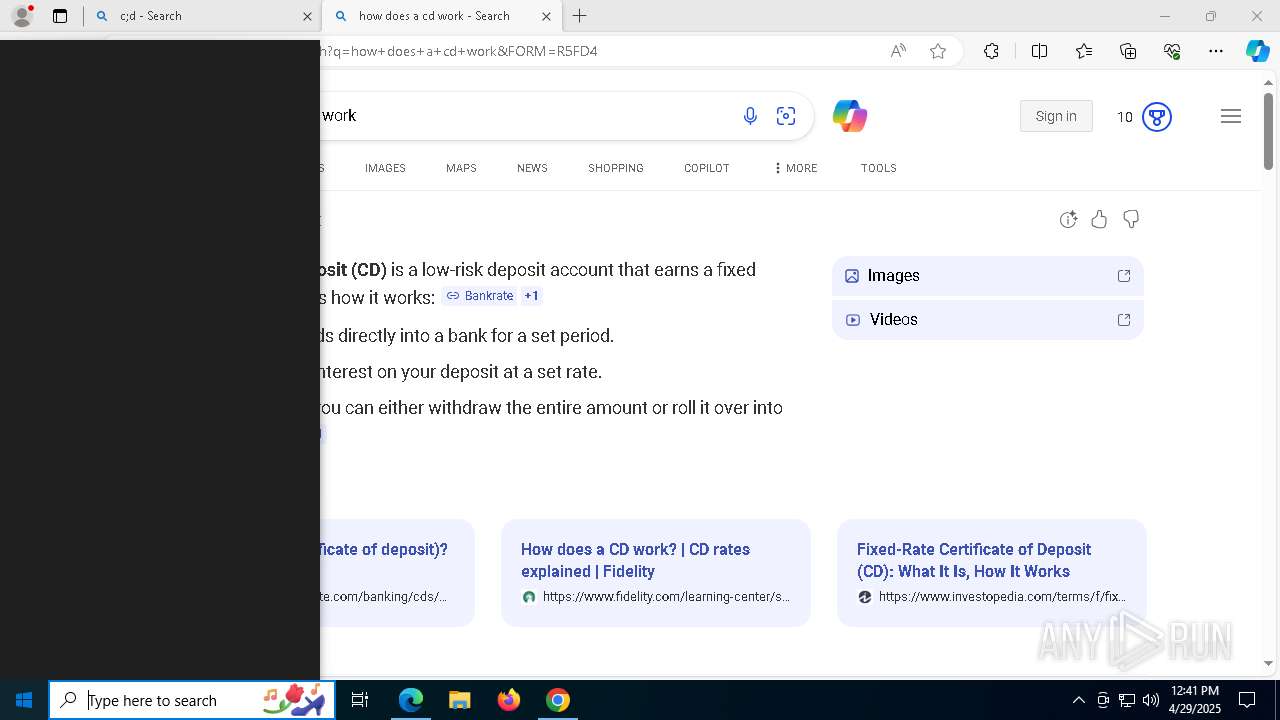Open Microsoft Edge from the taskbar
Screen dimensions: 1280x720
pos(411,700)
